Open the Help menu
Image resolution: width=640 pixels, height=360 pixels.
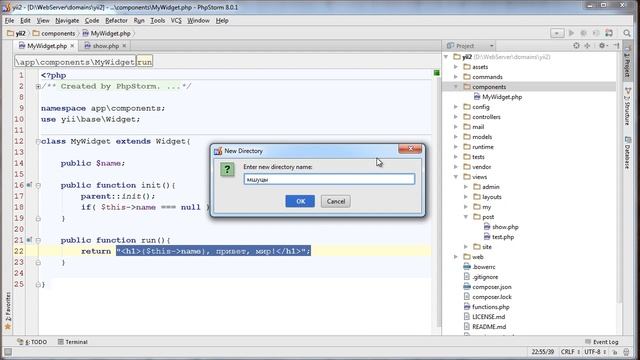(x=222, y=20)
